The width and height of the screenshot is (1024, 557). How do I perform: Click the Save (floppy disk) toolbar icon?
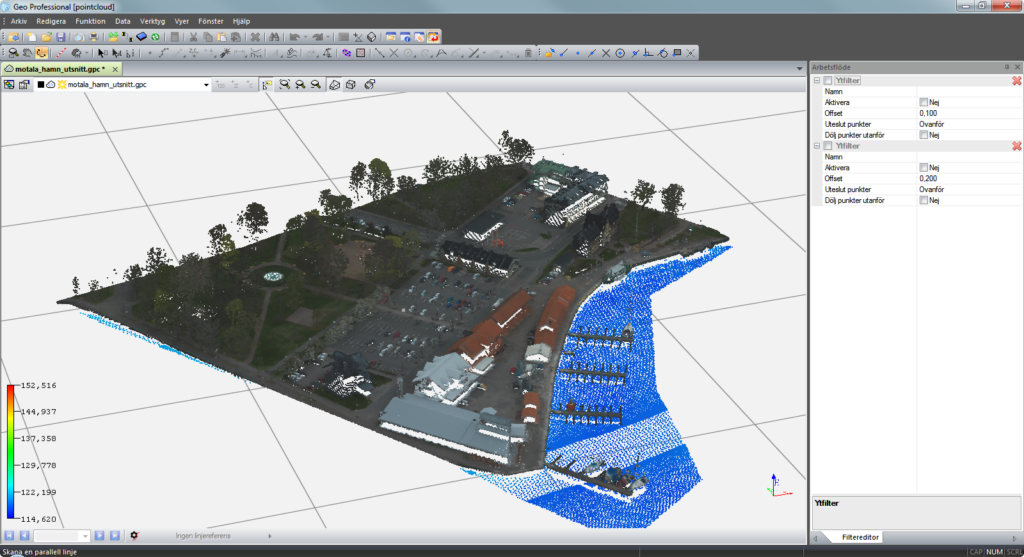pos(60,37)
